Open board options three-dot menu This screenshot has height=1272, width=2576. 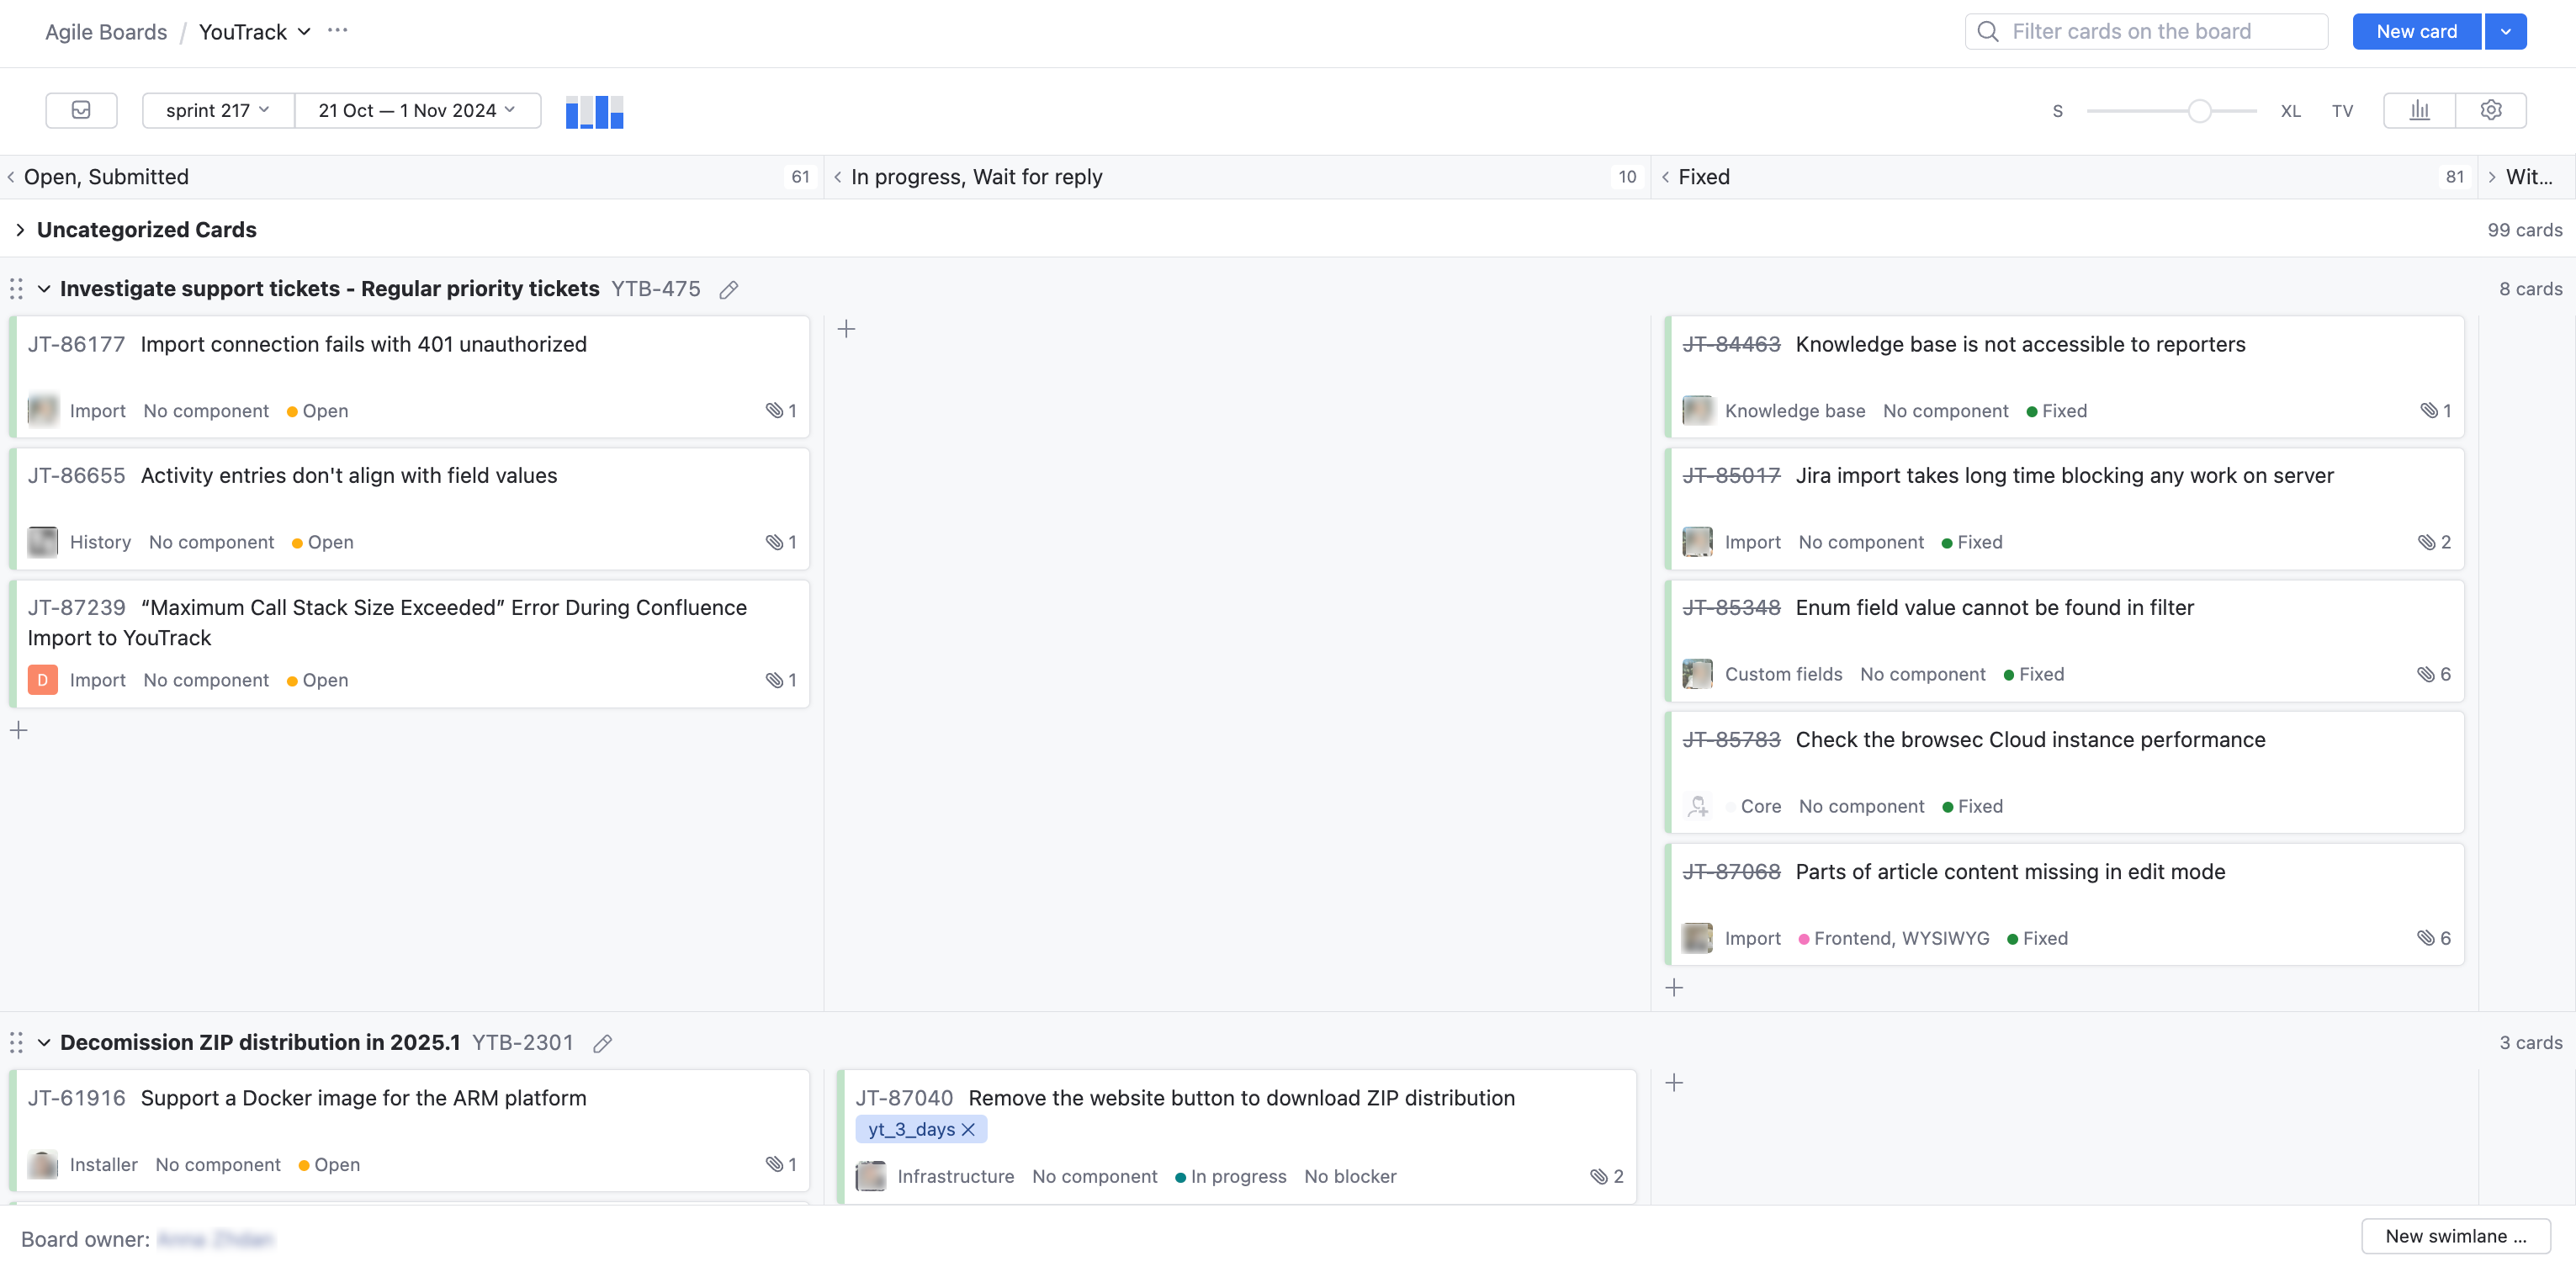click(338, 31)
